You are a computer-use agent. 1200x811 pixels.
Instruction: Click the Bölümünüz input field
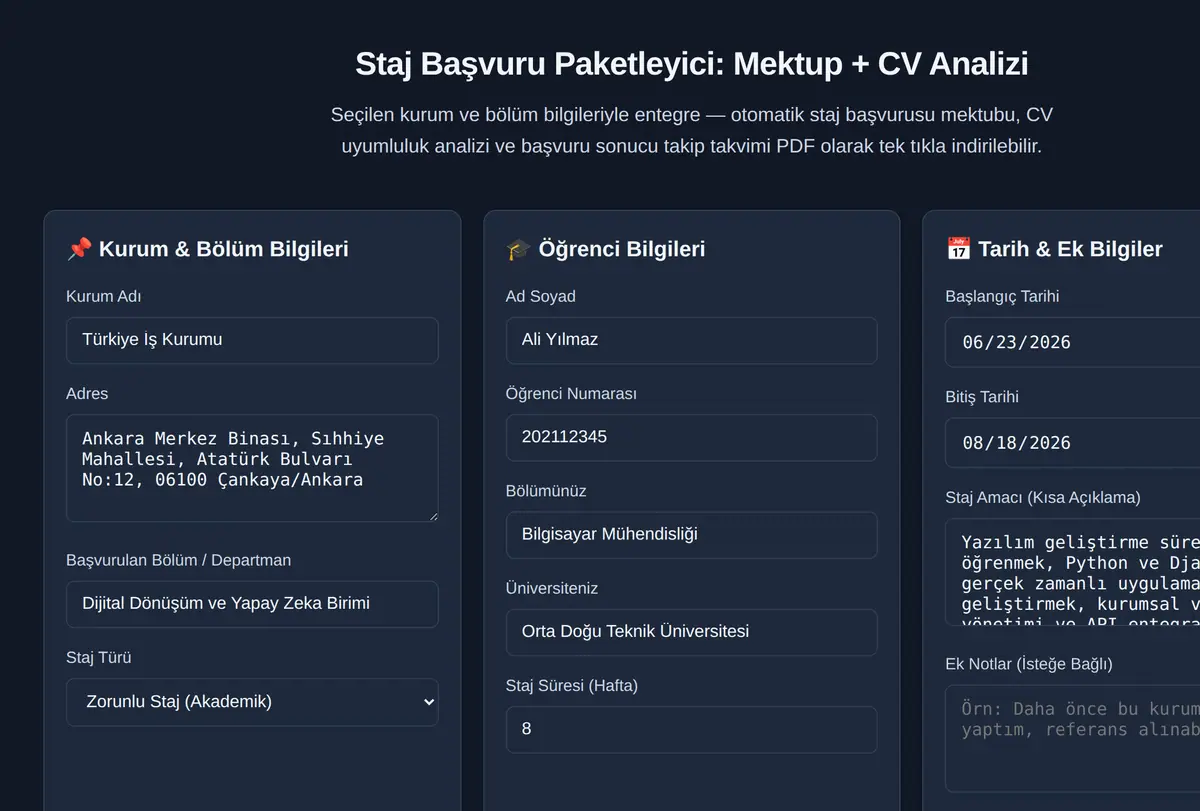[x=691, y=535]
